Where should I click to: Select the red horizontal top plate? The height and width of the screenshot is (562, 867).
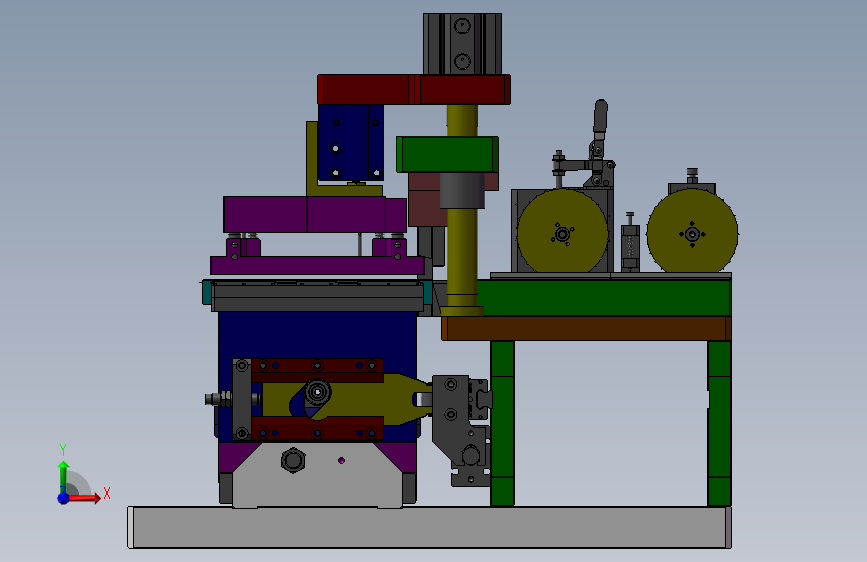(414, 89)
